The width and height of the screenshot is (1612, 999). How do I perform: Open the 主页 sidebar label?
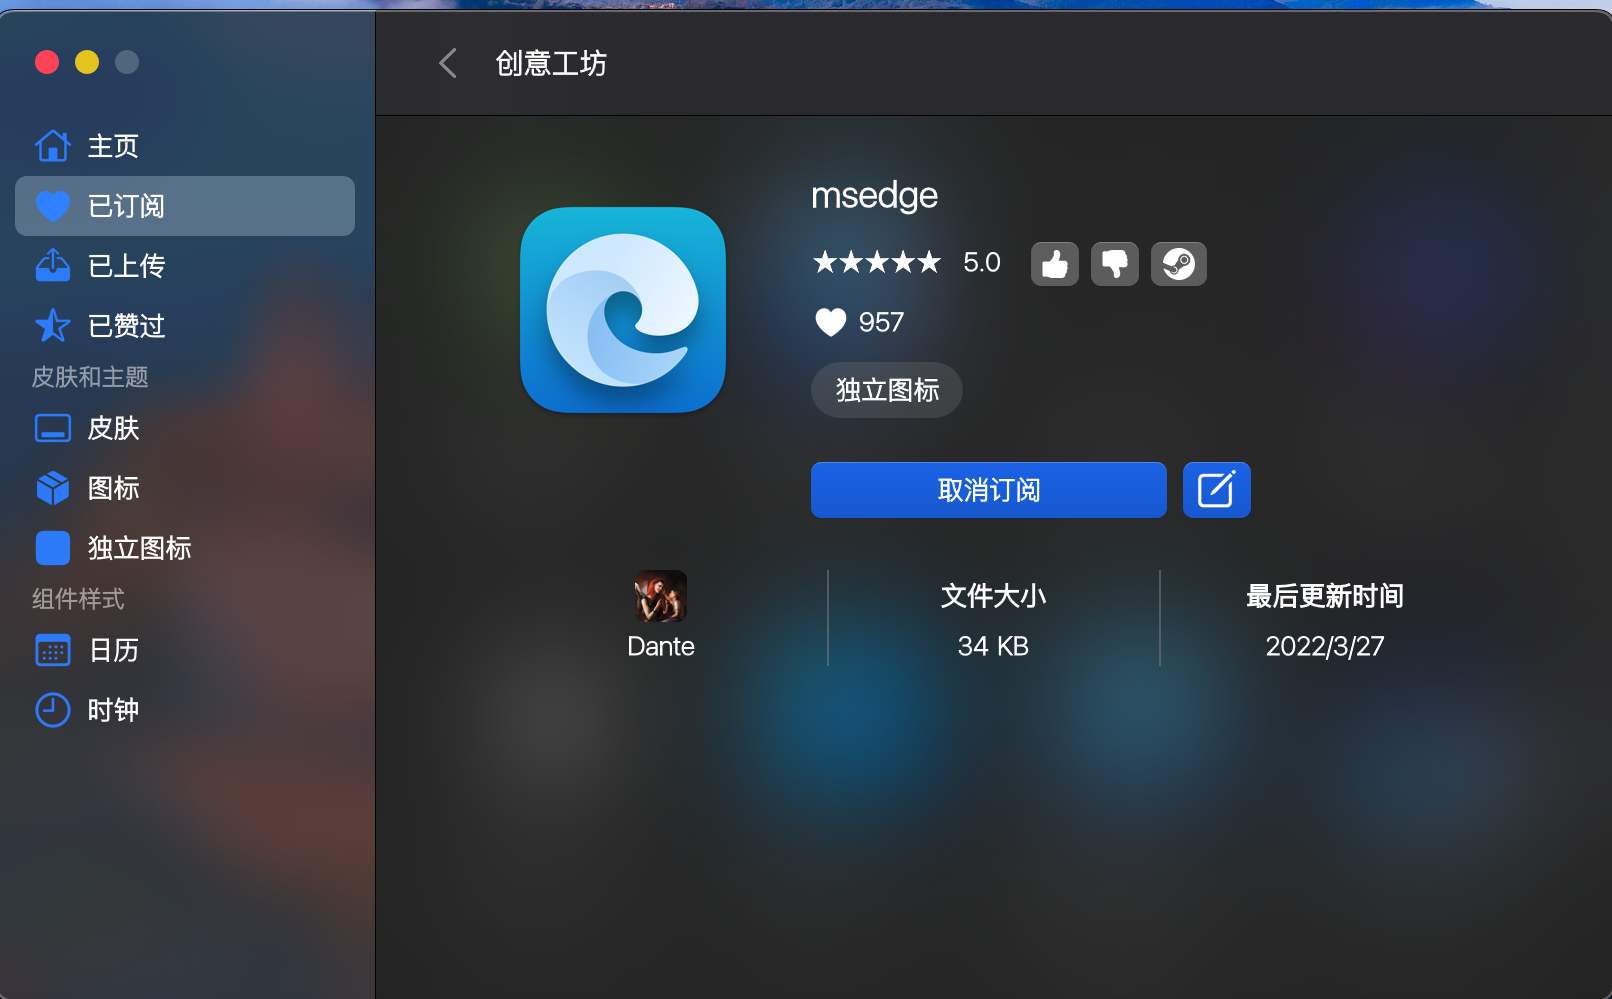pos(113,146)
